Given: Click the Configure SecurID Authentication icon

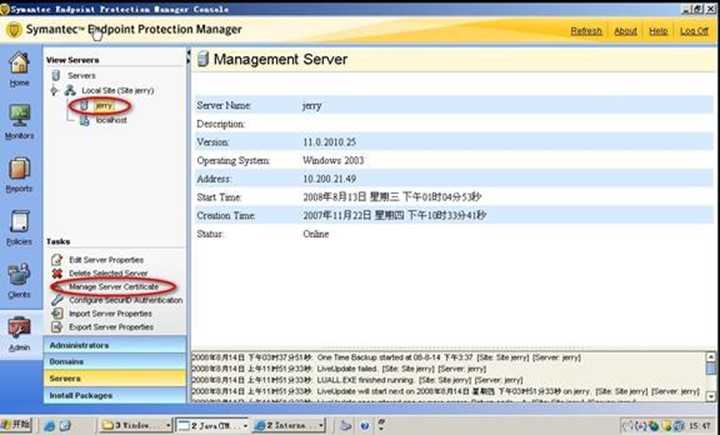Looking at the screenshot, I should [x=57, y=300].
